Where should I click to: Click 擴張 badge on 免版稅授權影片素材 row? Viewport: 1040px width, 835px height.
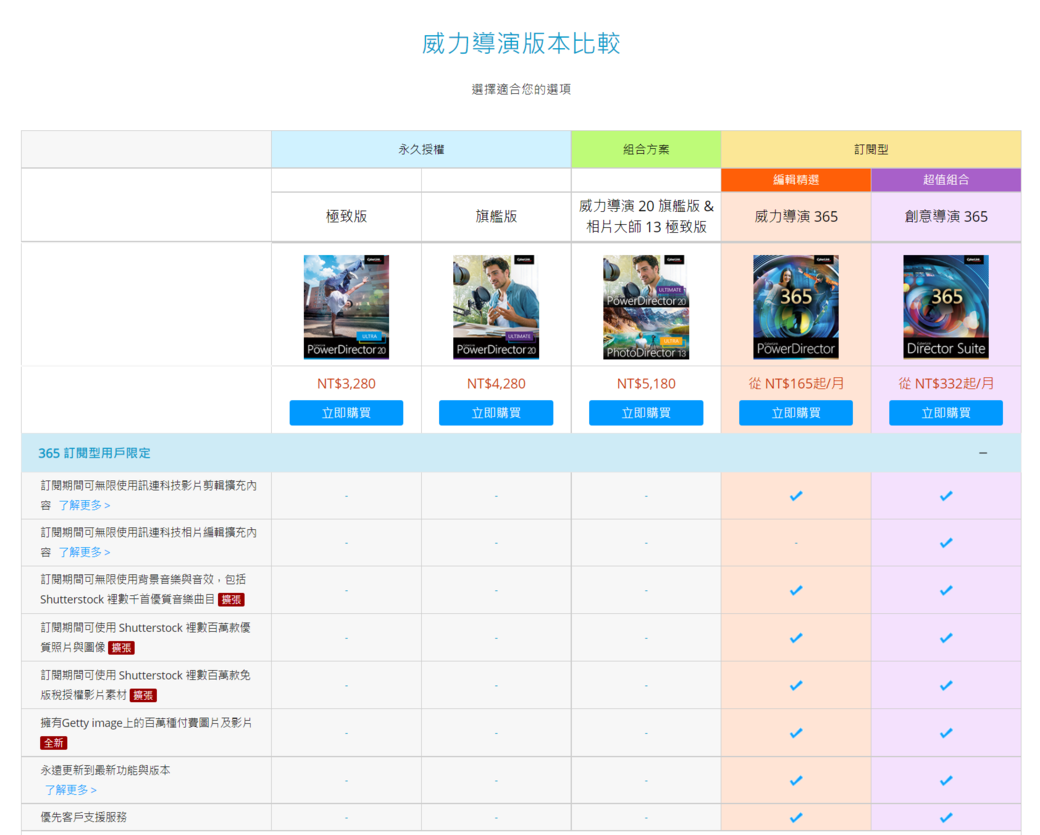143,695
